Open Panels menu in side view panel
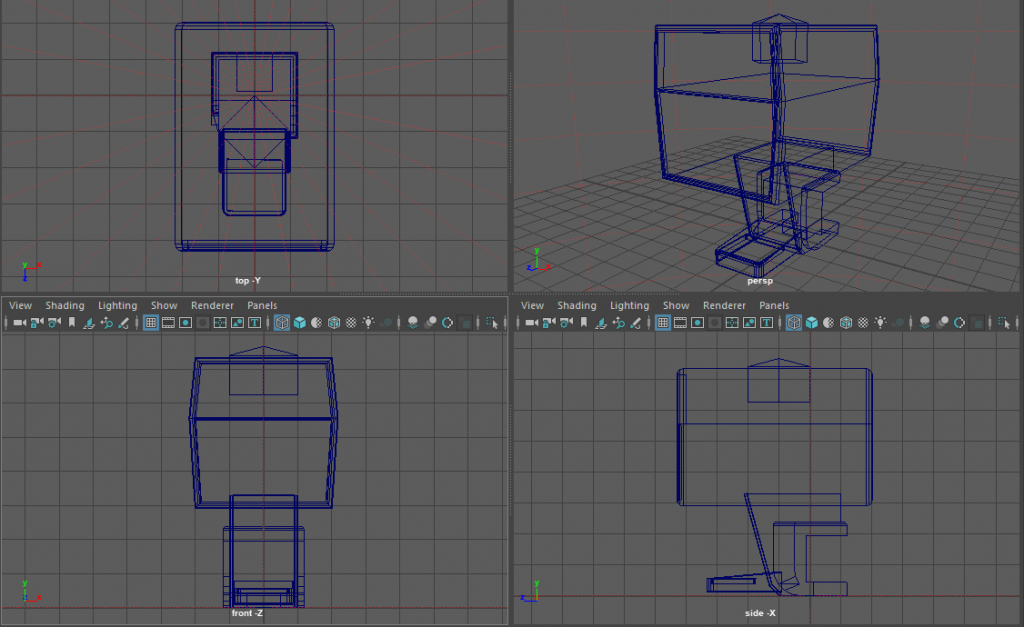The width and height of the screenshot is (1024, 627). (774, 305)
